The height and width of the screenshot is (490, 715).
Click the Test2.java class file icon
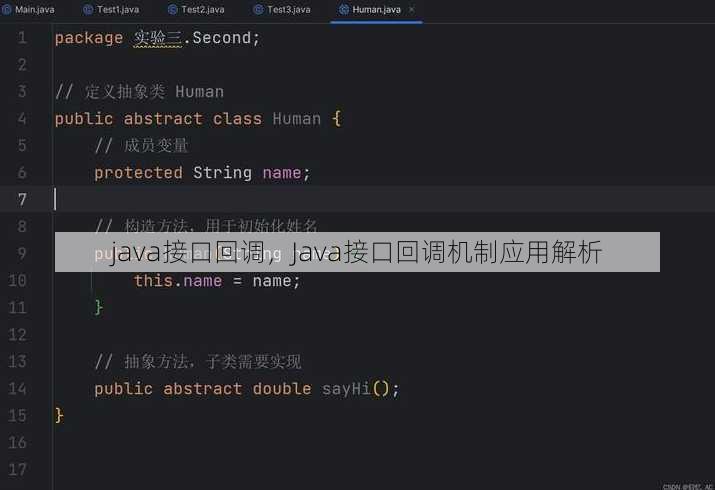[172, 10]
